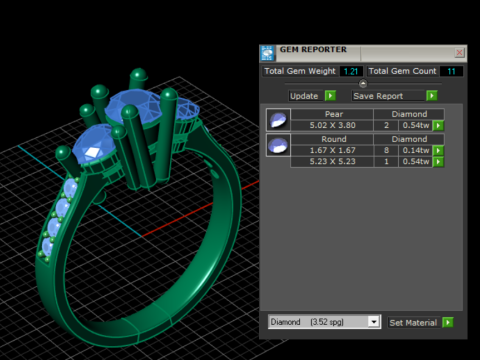
Task: Click the quantity 2 cell in Pear row
Action: (386, 125)
